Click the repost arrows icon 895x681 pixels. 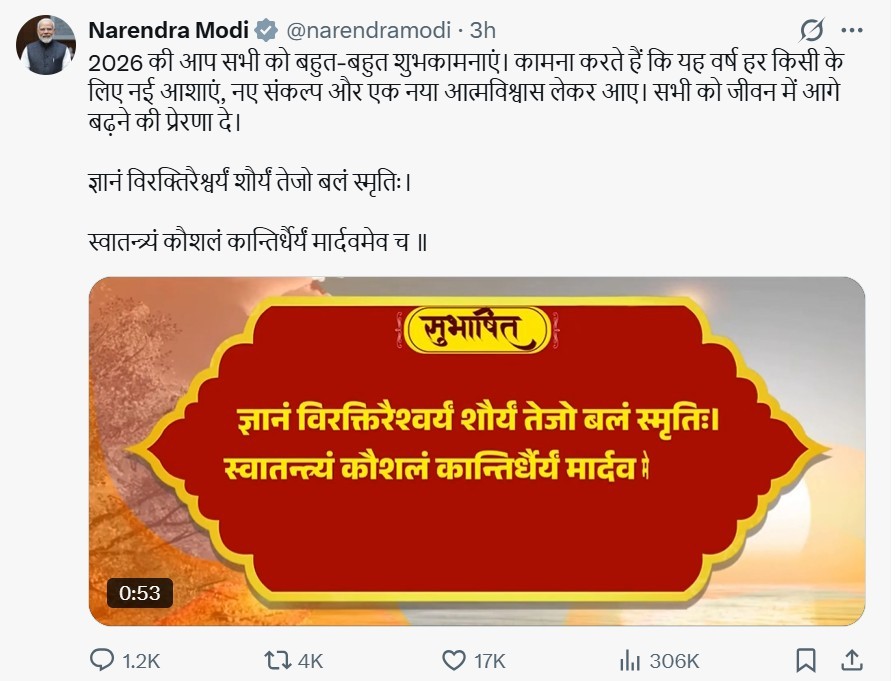pyautogui.click(x=277, y=660)
